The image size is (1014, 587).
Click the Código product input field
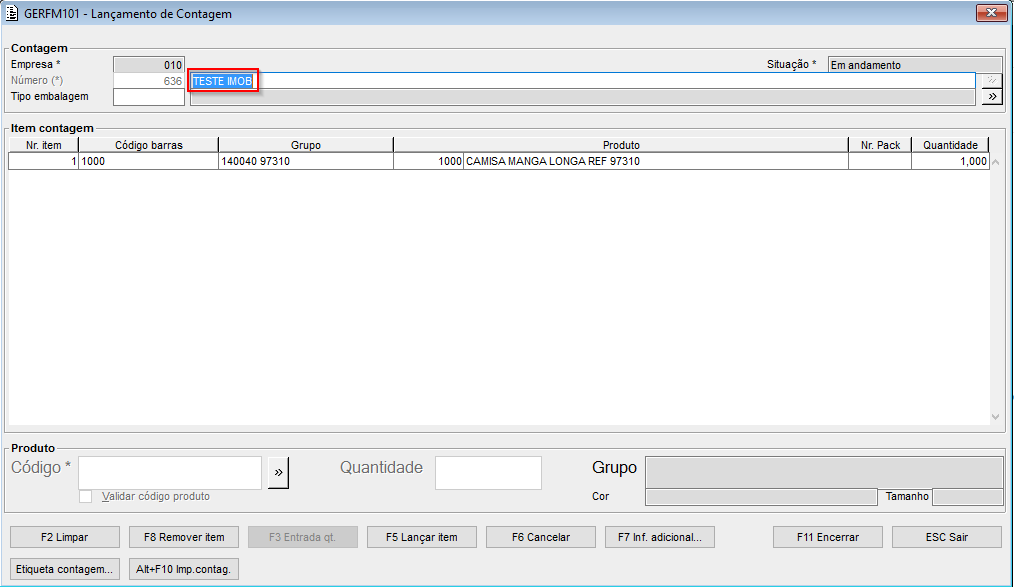tap(170, 473)
